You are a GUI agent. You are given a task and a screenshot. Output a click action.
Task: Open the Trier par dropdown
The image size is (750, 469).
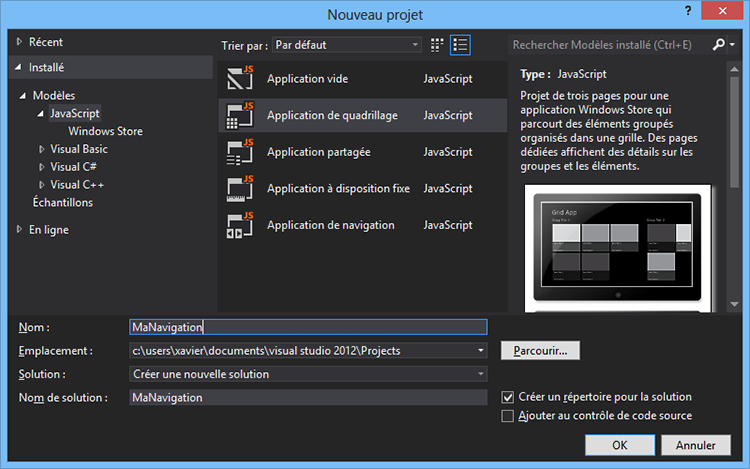pyautogui.click(x=347, y=45)
